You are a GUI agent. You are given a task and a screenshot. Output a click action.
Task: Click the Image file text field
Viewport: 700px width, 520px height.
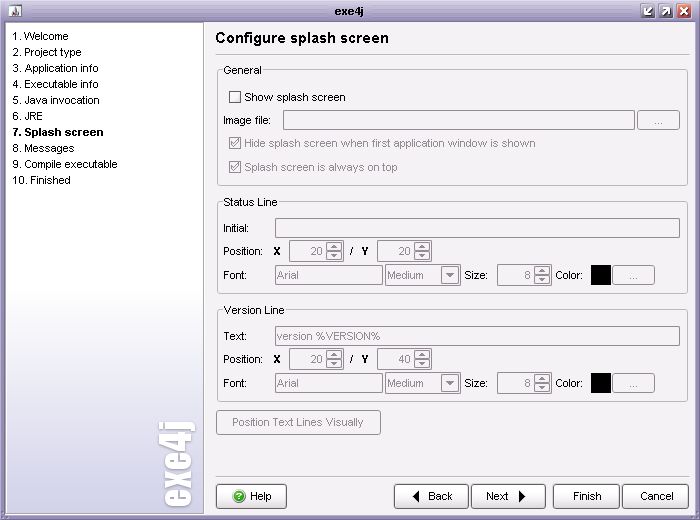pyautogui.click(x=458, y=121)
